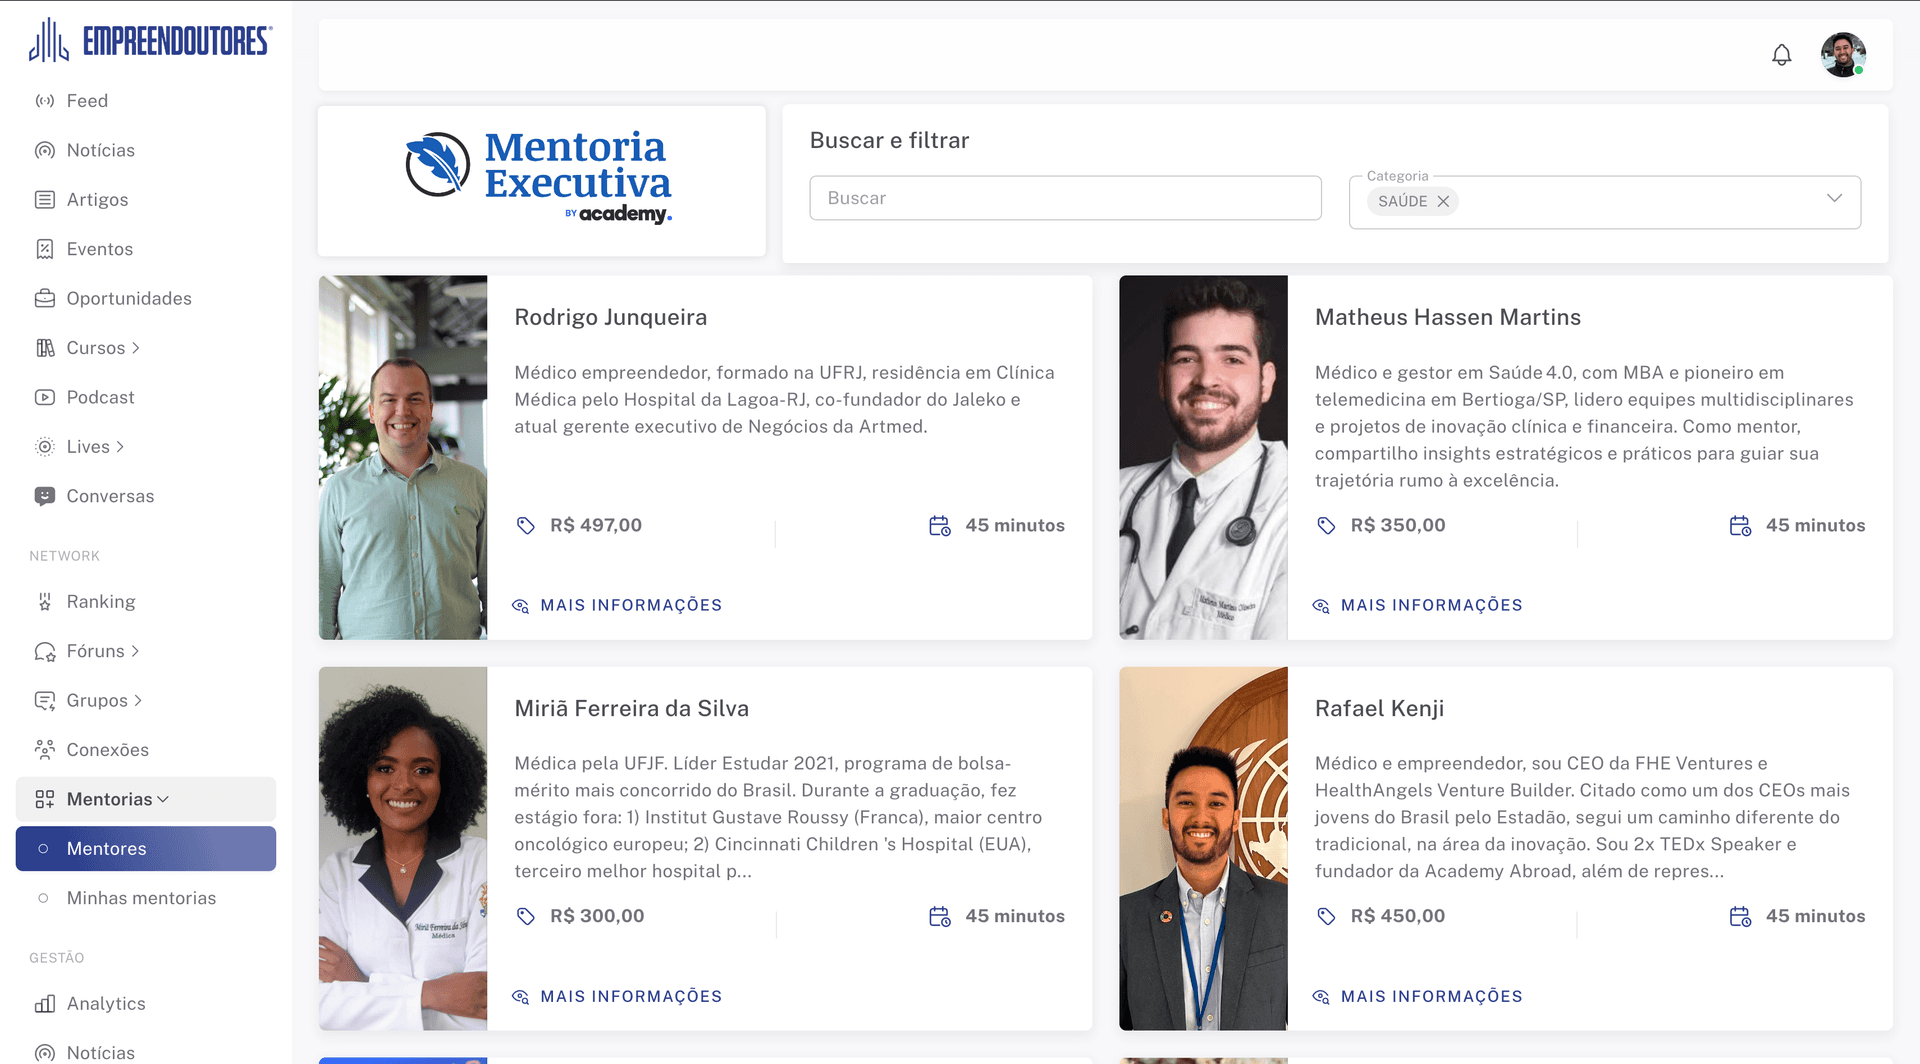Click the Feed broadcast icon
This screenshot has height=1064, width=1920.
(x=45, y=101)
